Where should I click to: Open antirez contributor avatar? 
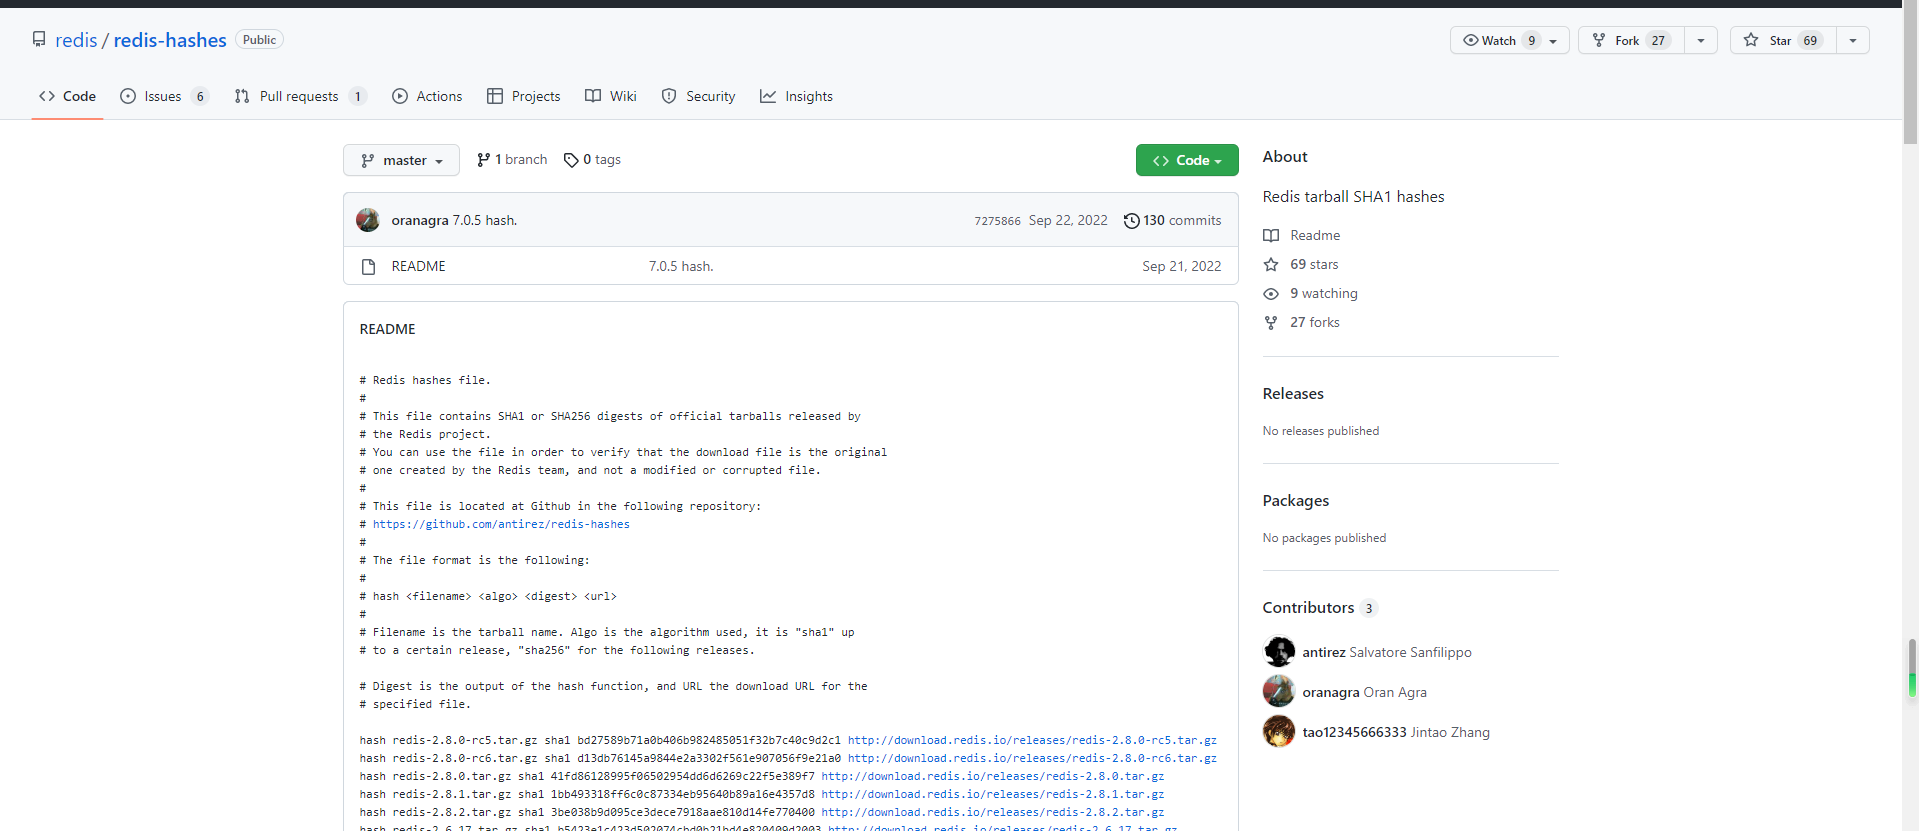pyautogui.click(x=1279, y=652)
